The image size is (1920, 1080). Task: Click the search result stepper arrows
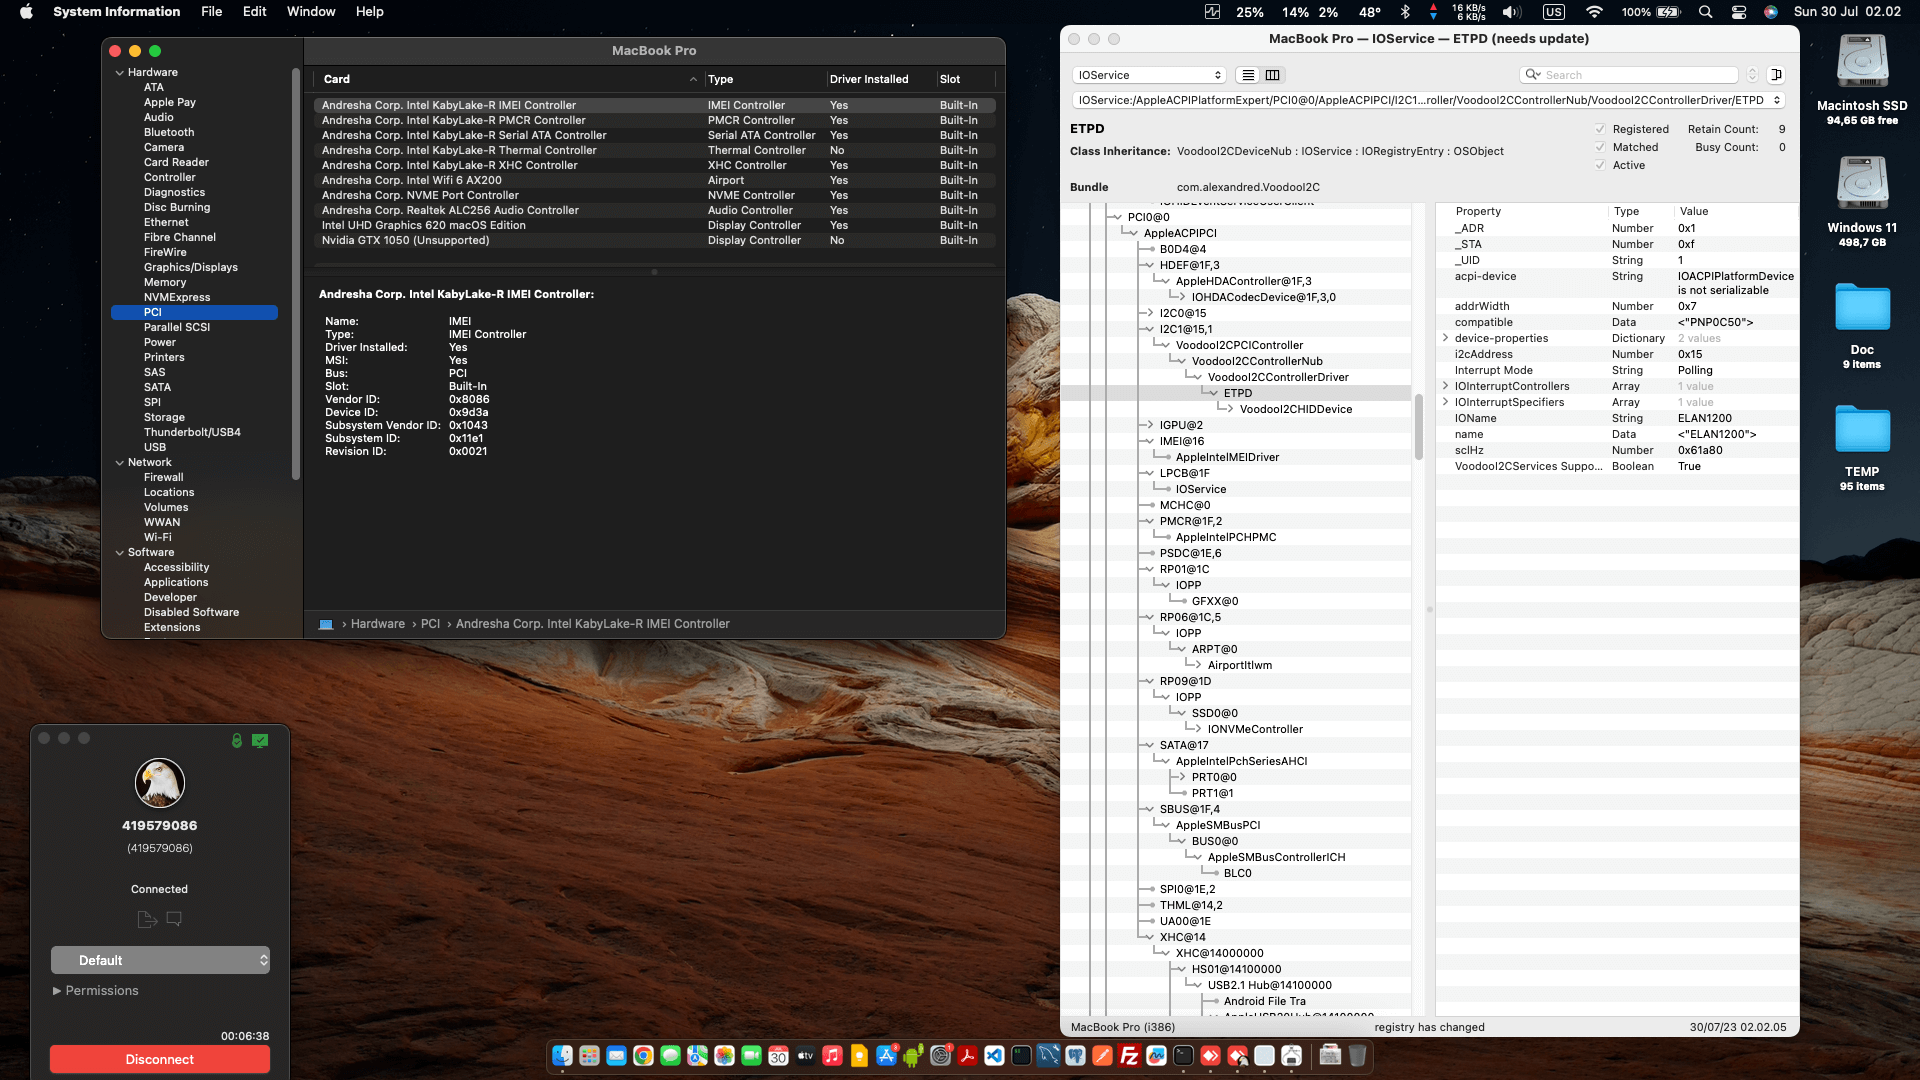1752,75
